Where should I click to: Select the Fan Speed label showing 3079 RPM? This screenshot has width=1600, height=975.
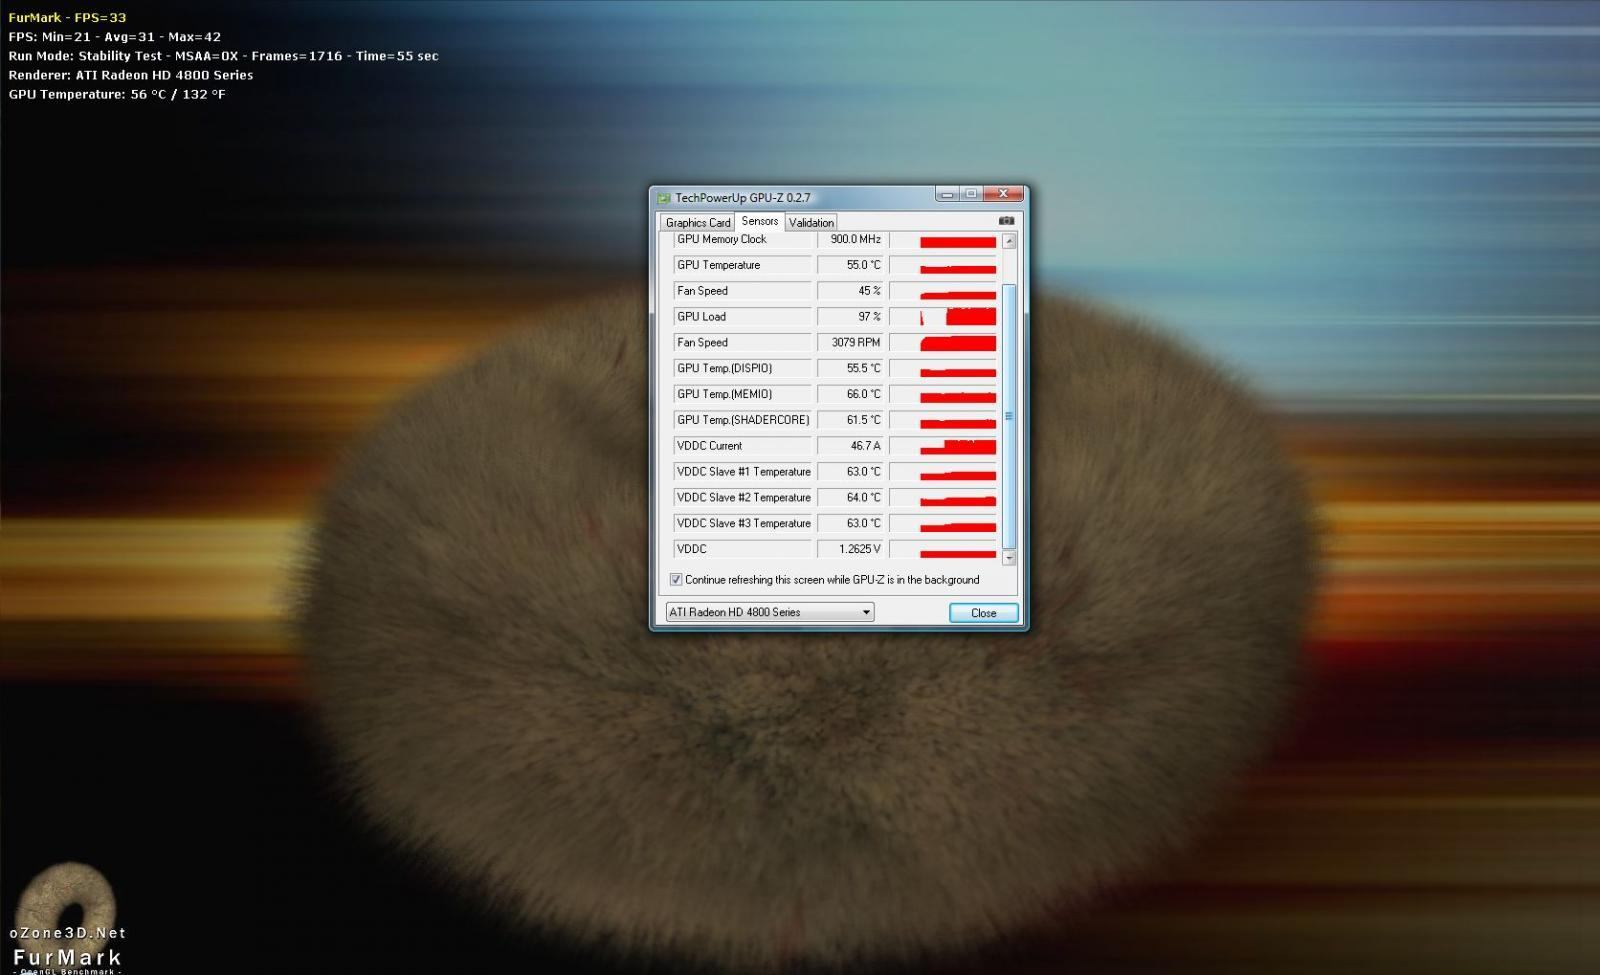point(742,343)
